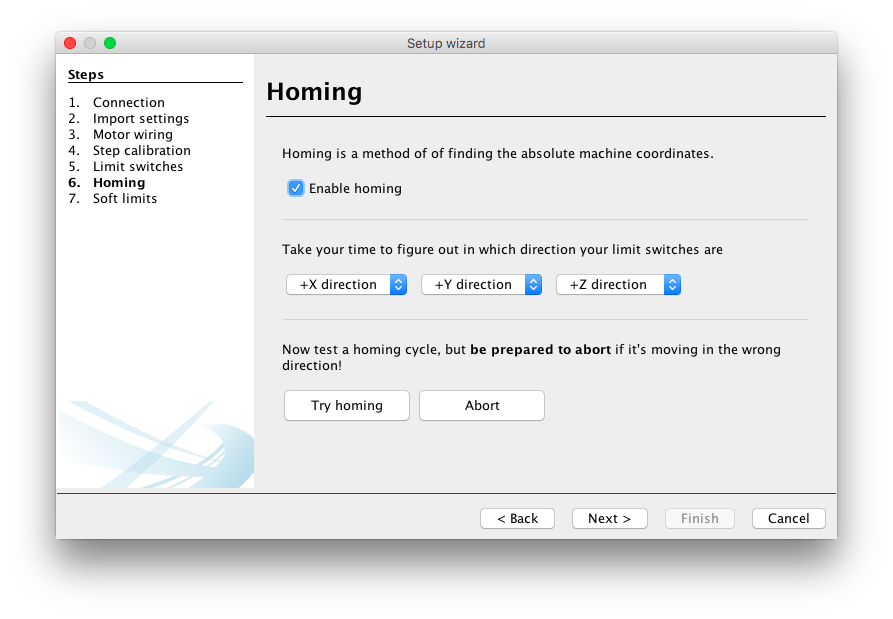Abort the homing cycle
The image size is (893, 619).
[x=481, y=405]
